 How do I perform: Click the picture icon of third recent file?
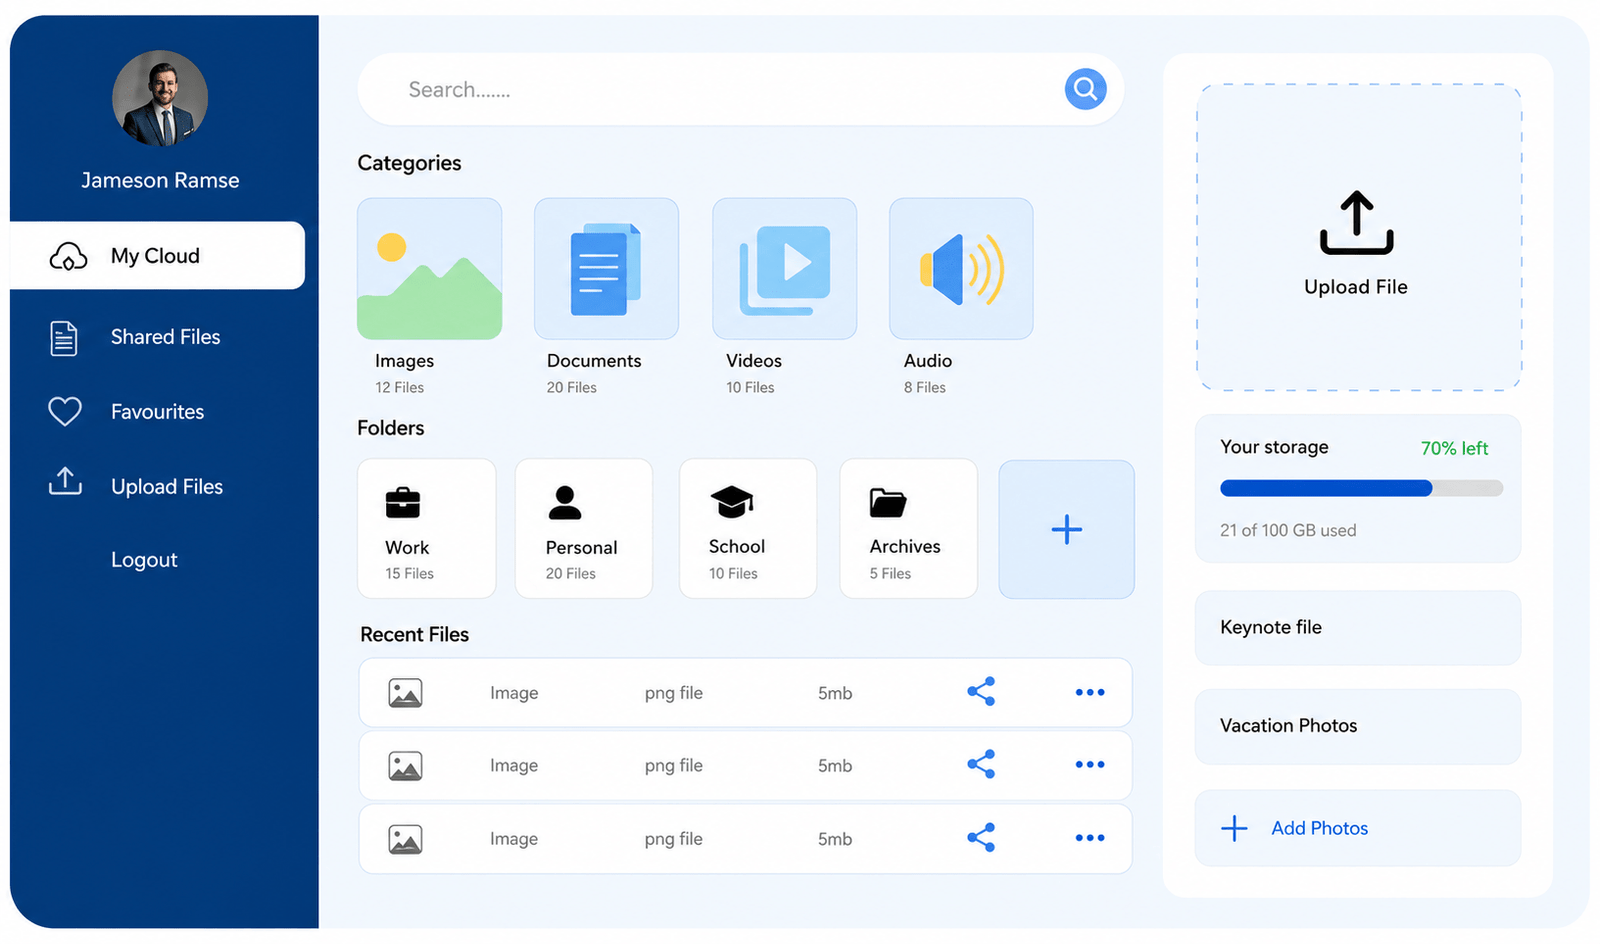tap(405, 839)
